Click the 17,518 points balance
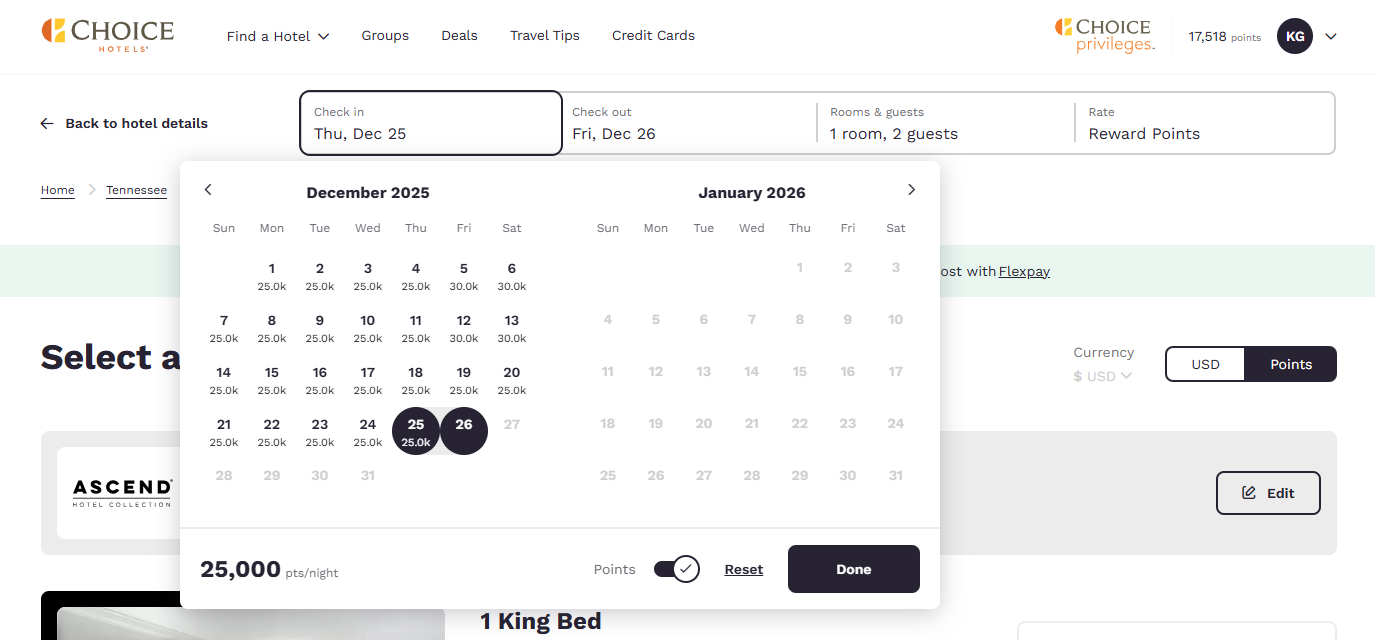The height and width of the screenshot is (640, 1375). click(x=1224, y=36)
